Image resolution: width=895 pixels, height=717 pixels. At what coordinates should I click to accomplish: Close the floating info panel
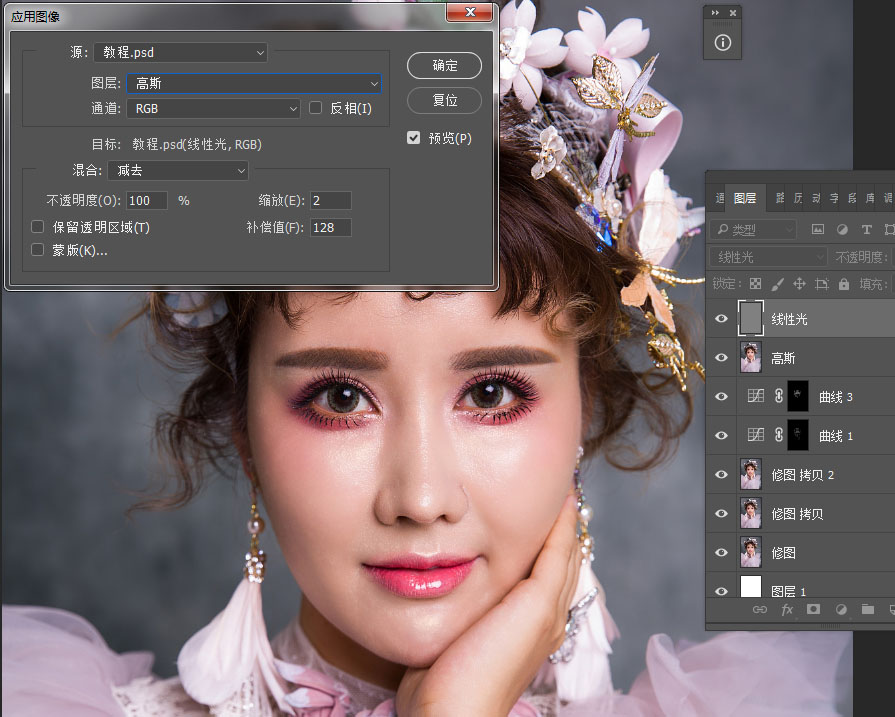coord(733,13)
